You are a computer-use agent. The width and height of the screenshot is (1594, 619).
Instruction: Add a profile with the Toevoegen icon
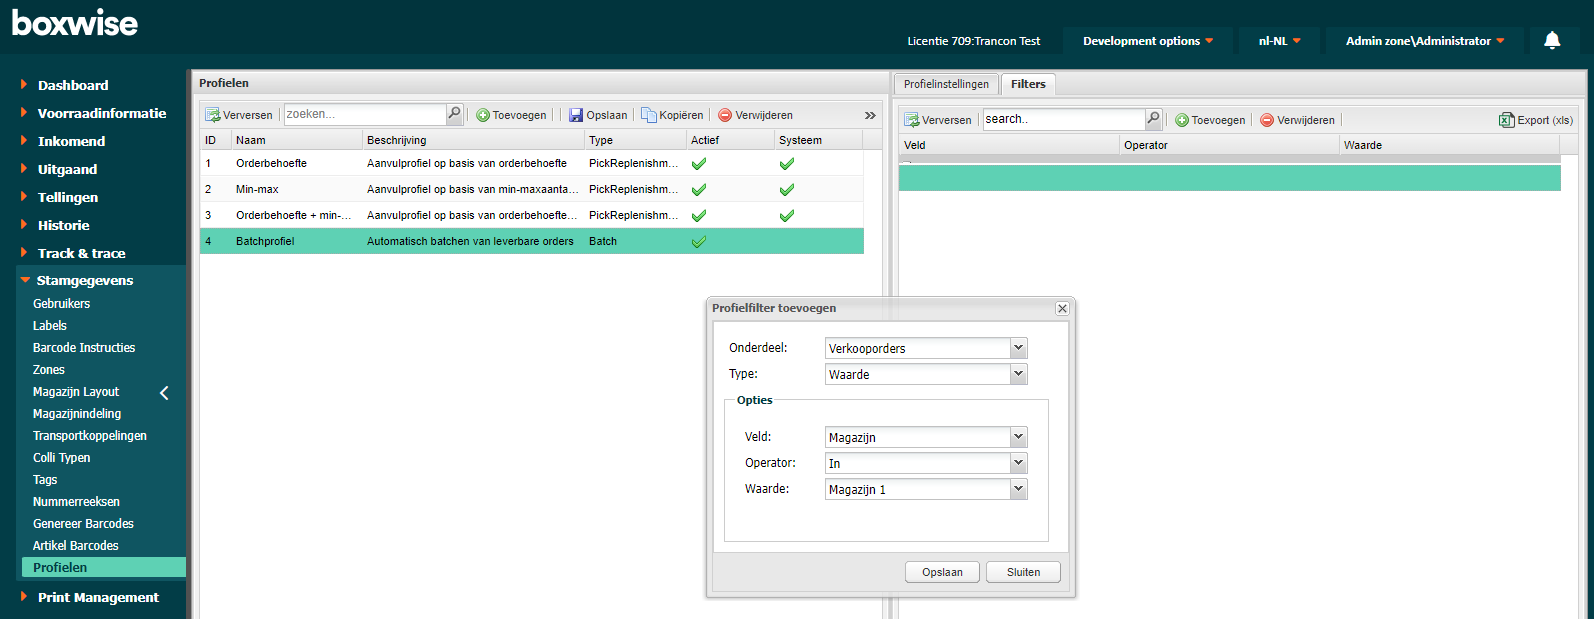click(483, 115)
